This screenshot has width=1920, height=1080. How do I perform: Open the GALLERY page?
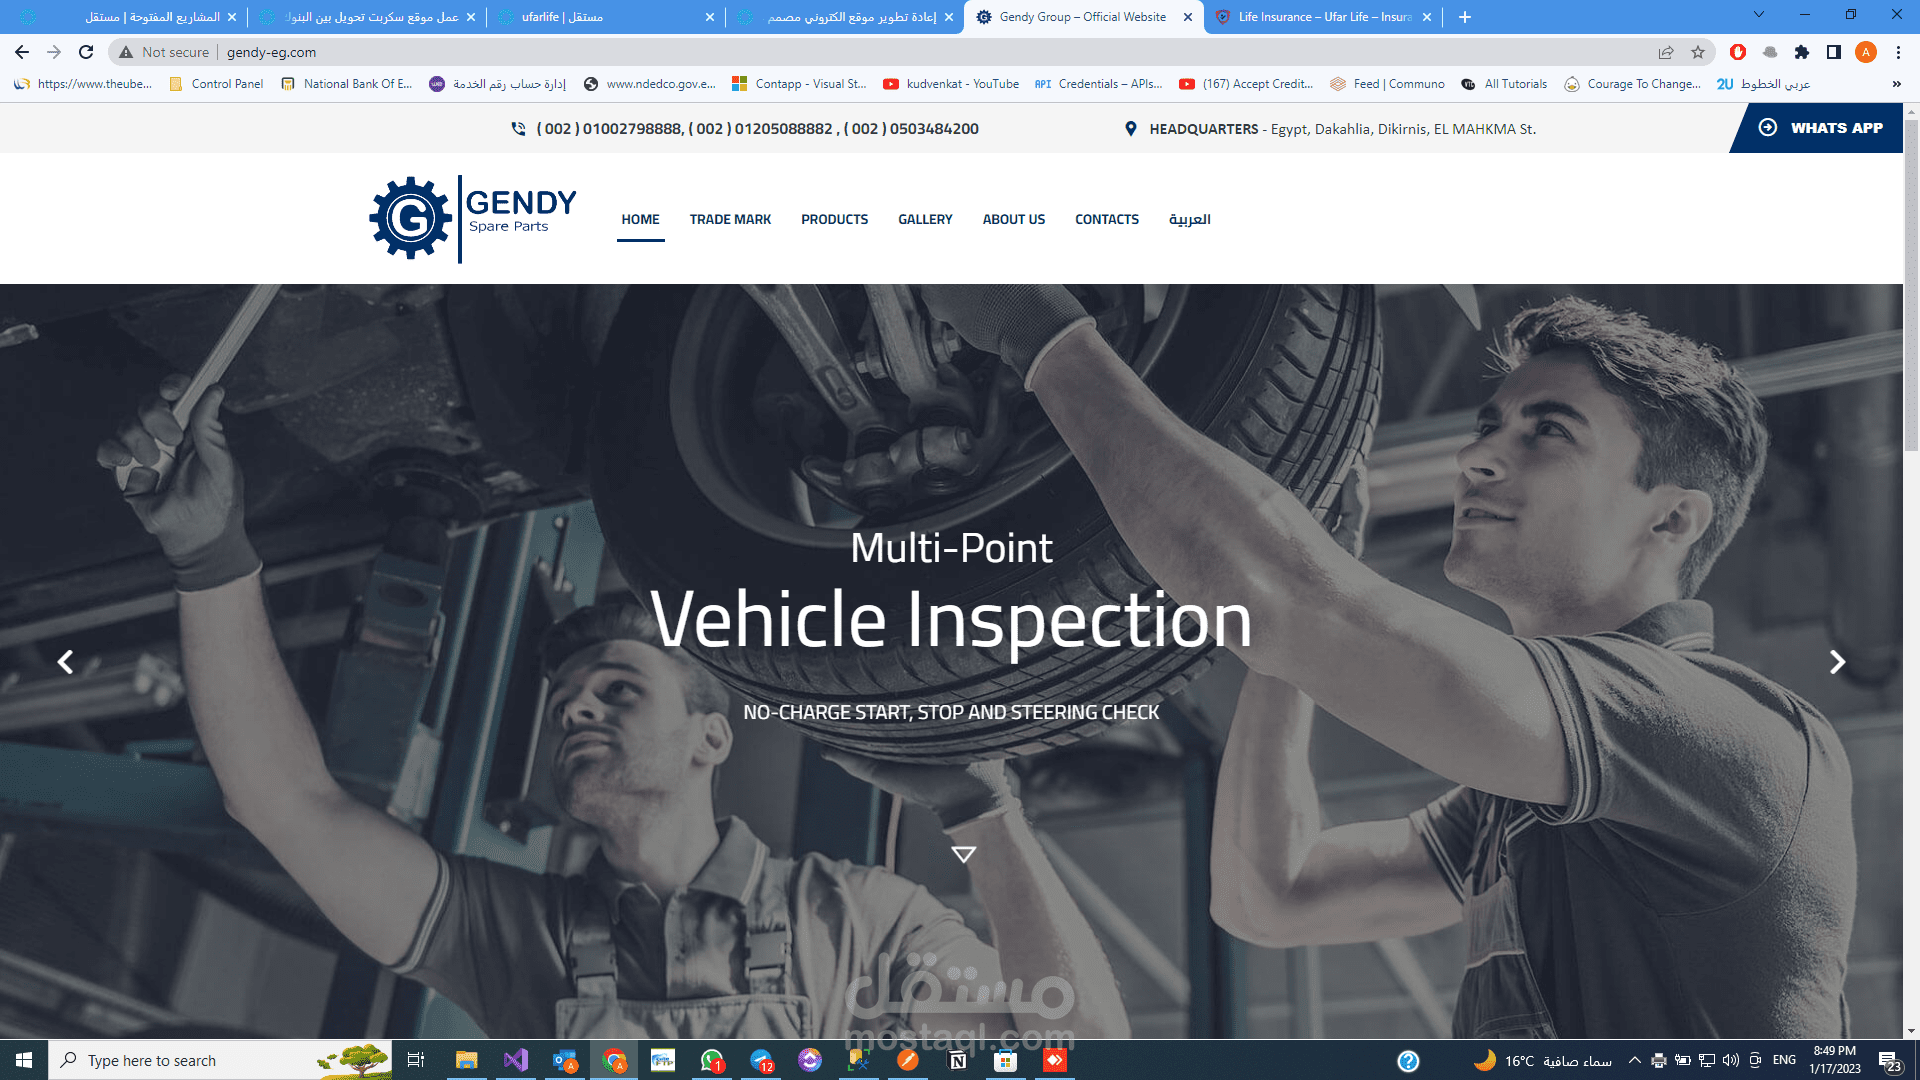click(x=924, y=219)
